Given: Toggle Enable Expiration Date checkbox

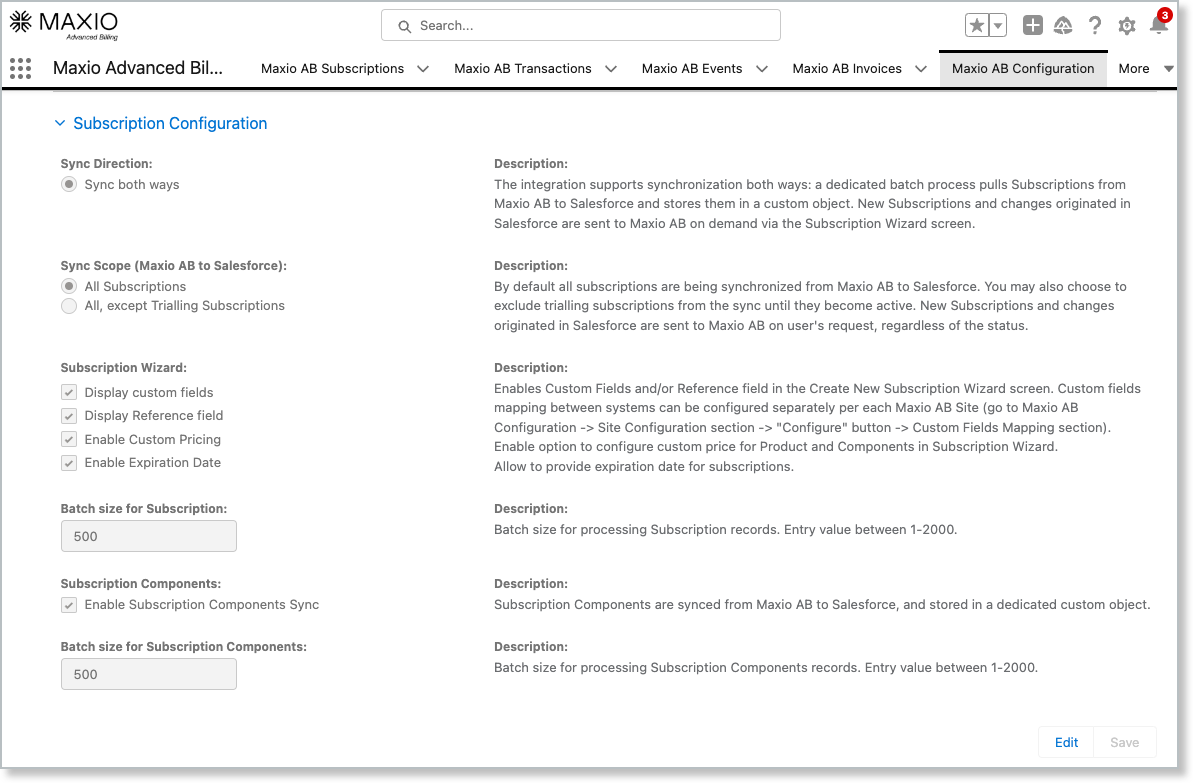Looking at the screenshot, I should pos(69,463).
